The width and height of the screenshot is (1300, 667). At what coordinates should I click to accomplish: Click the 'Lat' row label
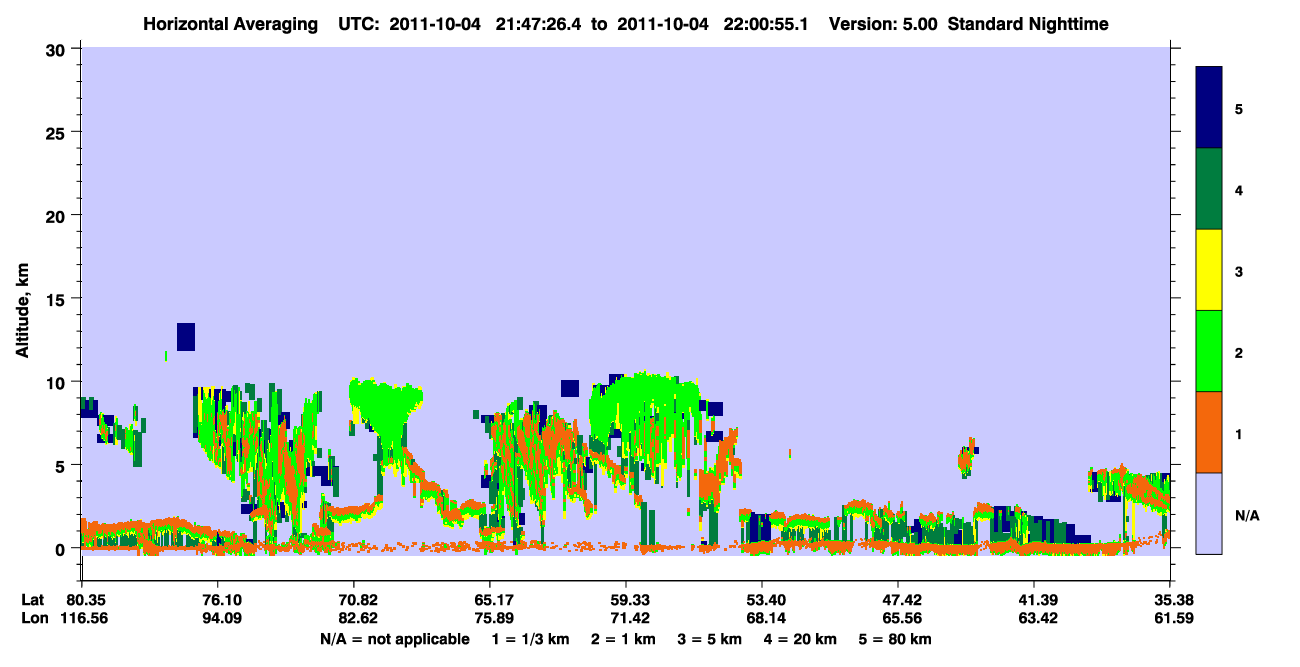coord(33,600)
